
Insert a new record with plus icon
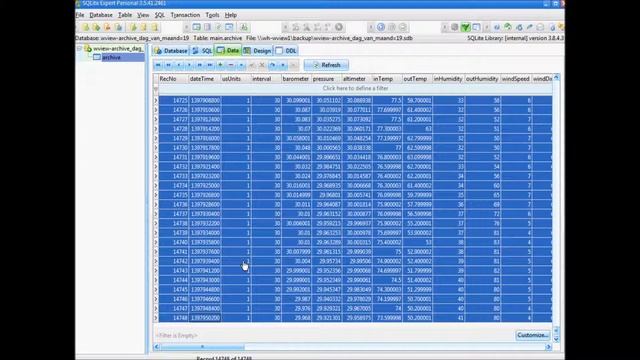click(220, 65)
